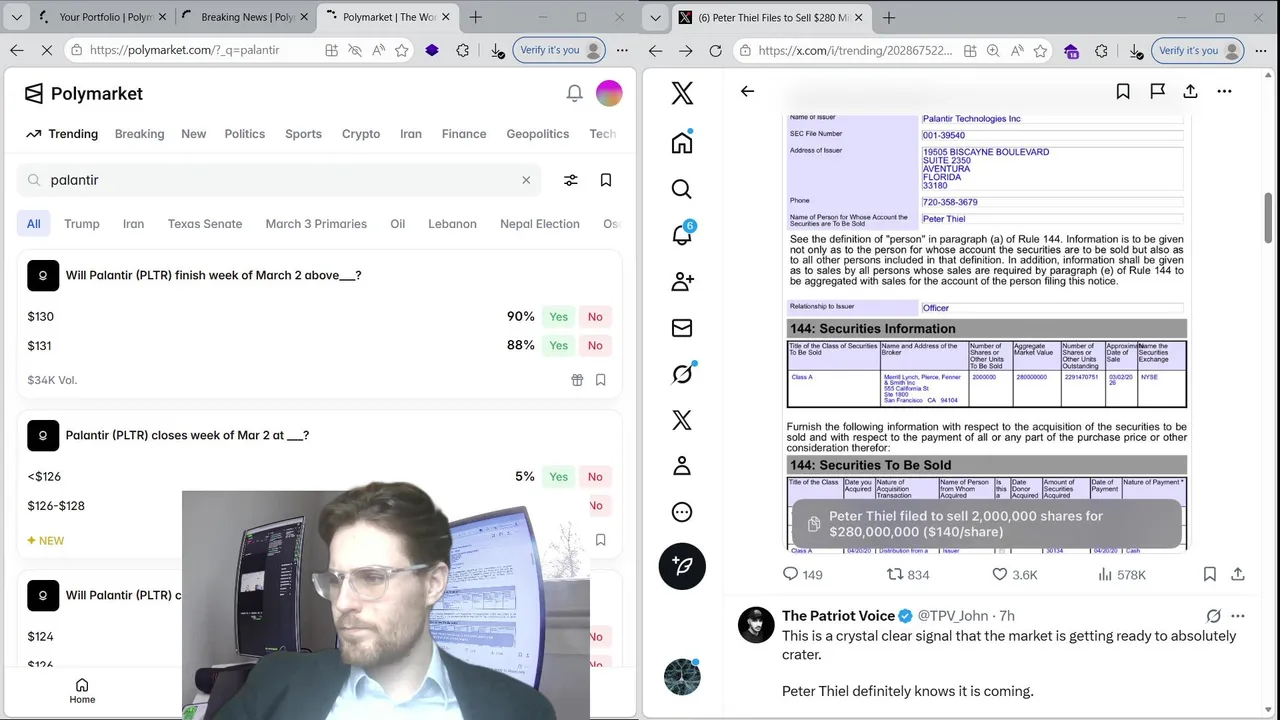Open the X follow people icon
1280x720 pixels.
(x=682, y=282)
